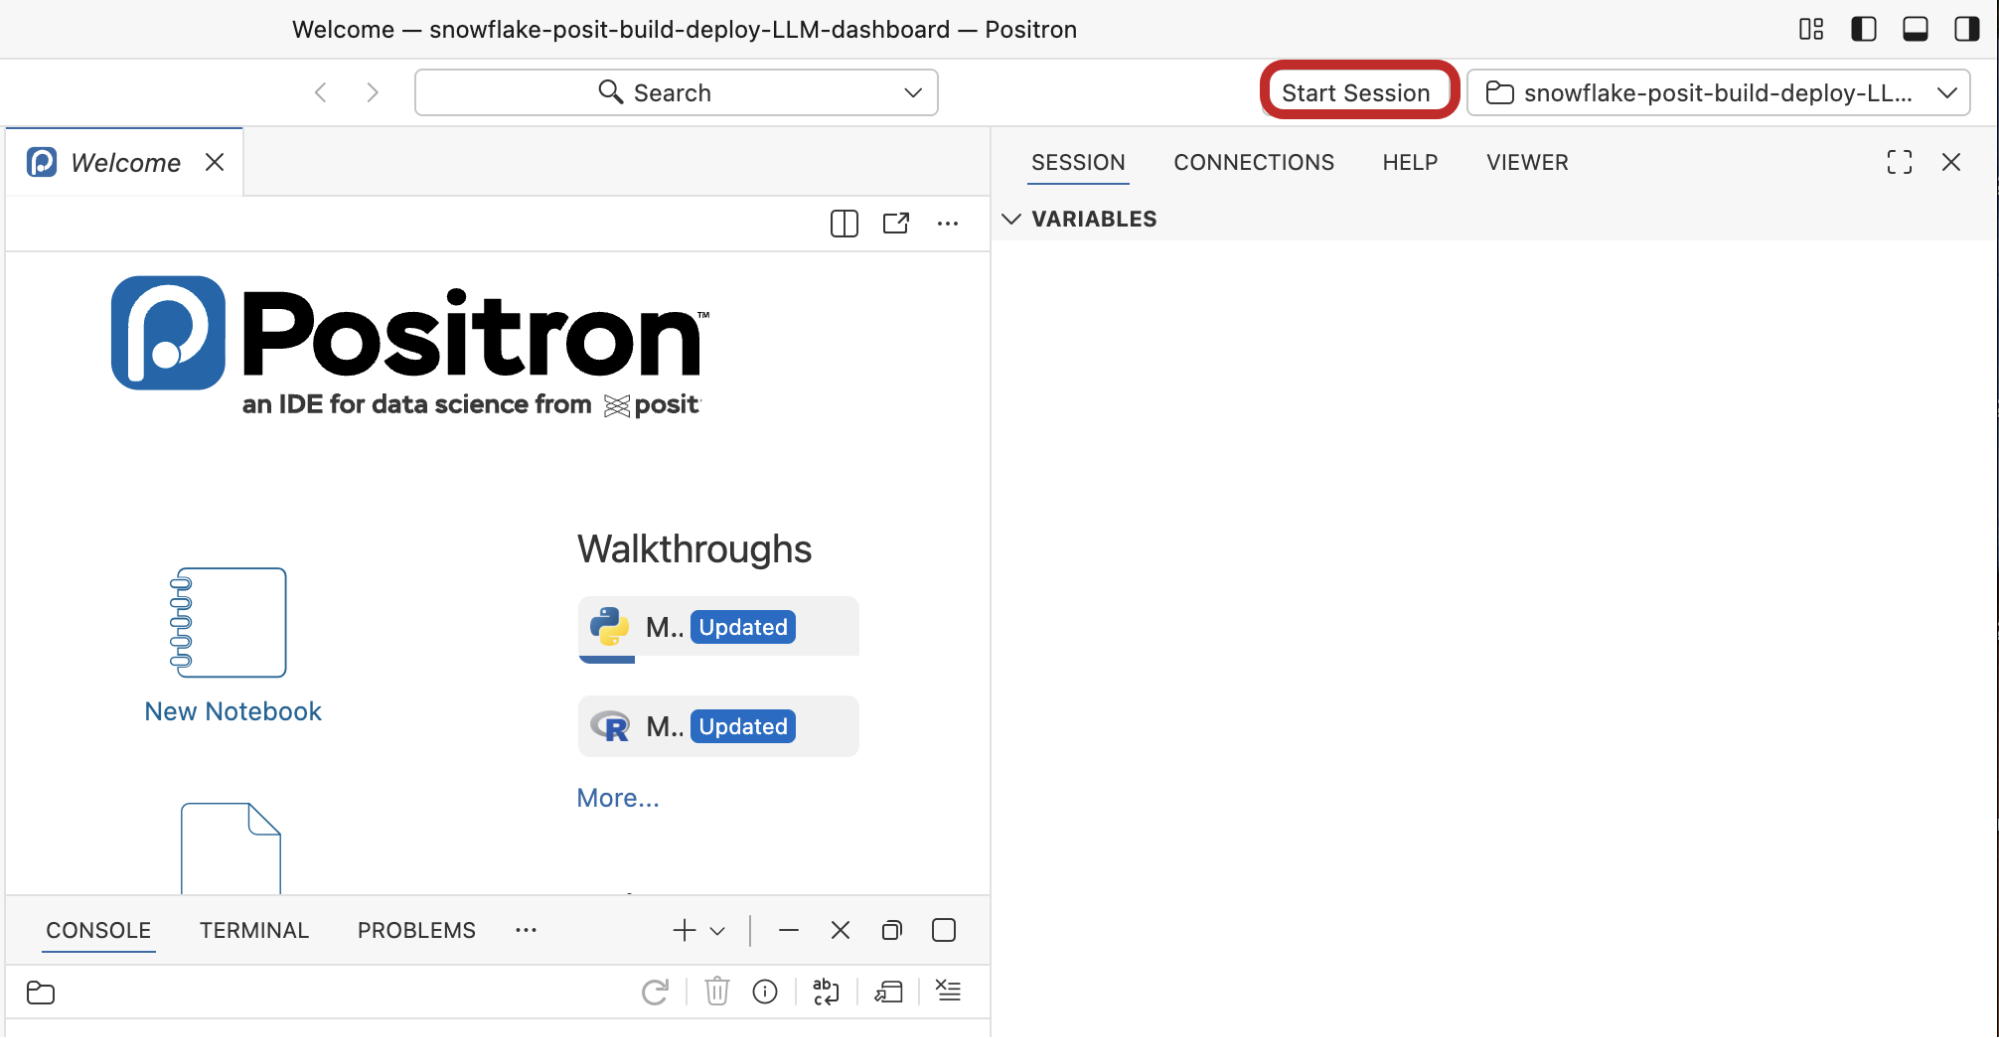This screenshot has width=1999, height=1038.
Task: Split the editor with the split icon
Action: point(844,223)
